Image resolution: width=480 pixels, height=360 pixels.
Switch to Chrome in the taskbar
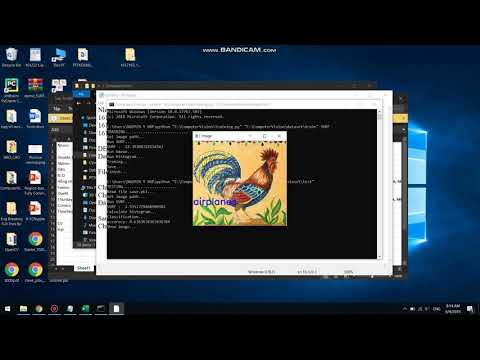tap(39, 309)
